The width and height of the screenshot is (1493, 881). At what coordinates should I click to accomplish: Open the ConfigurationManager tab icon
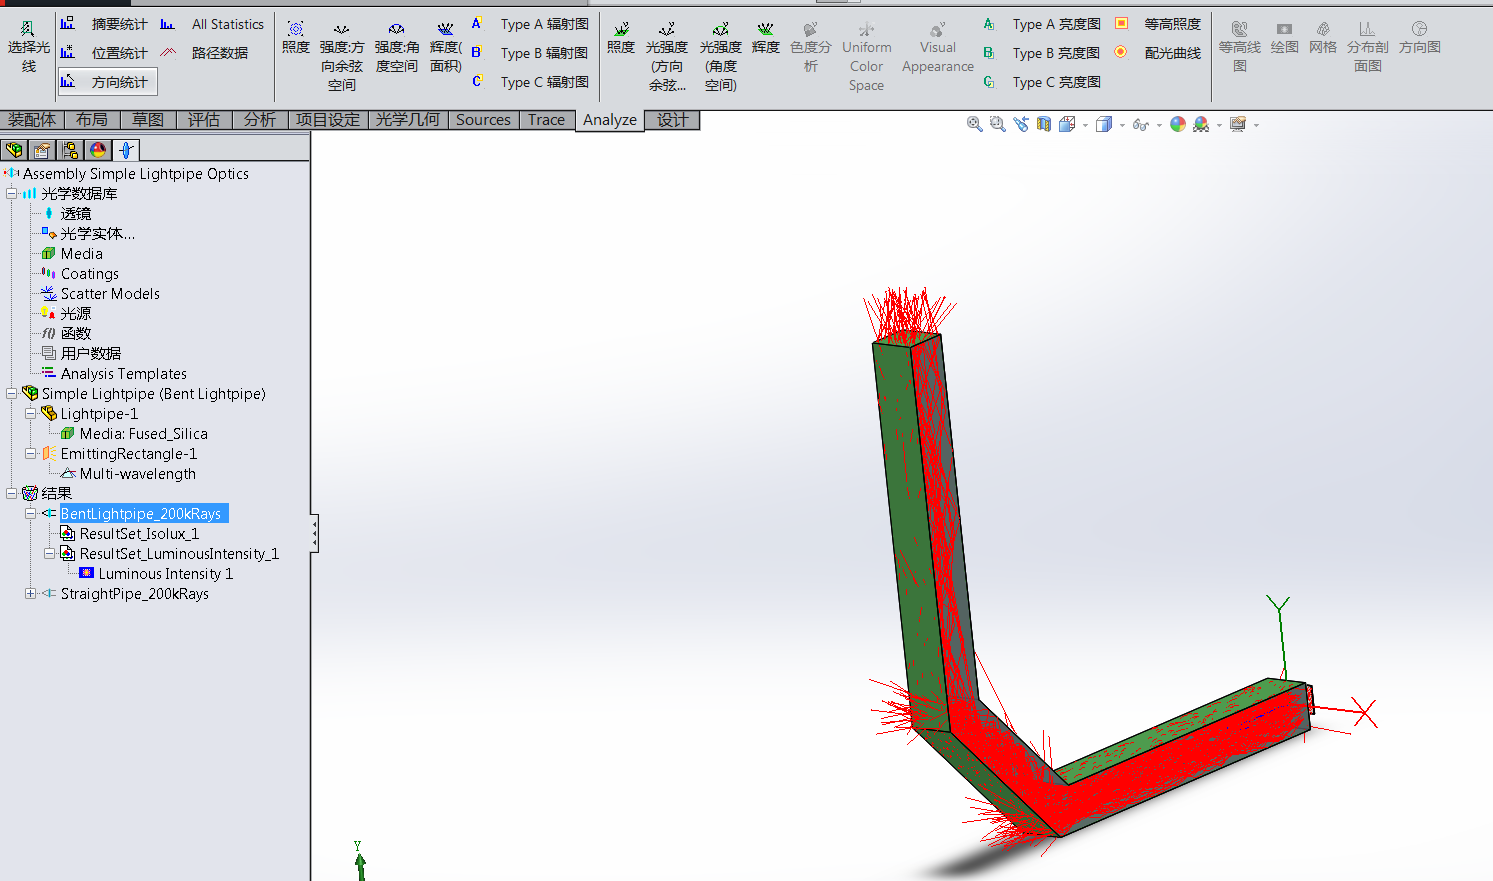[x=70, y=150]
